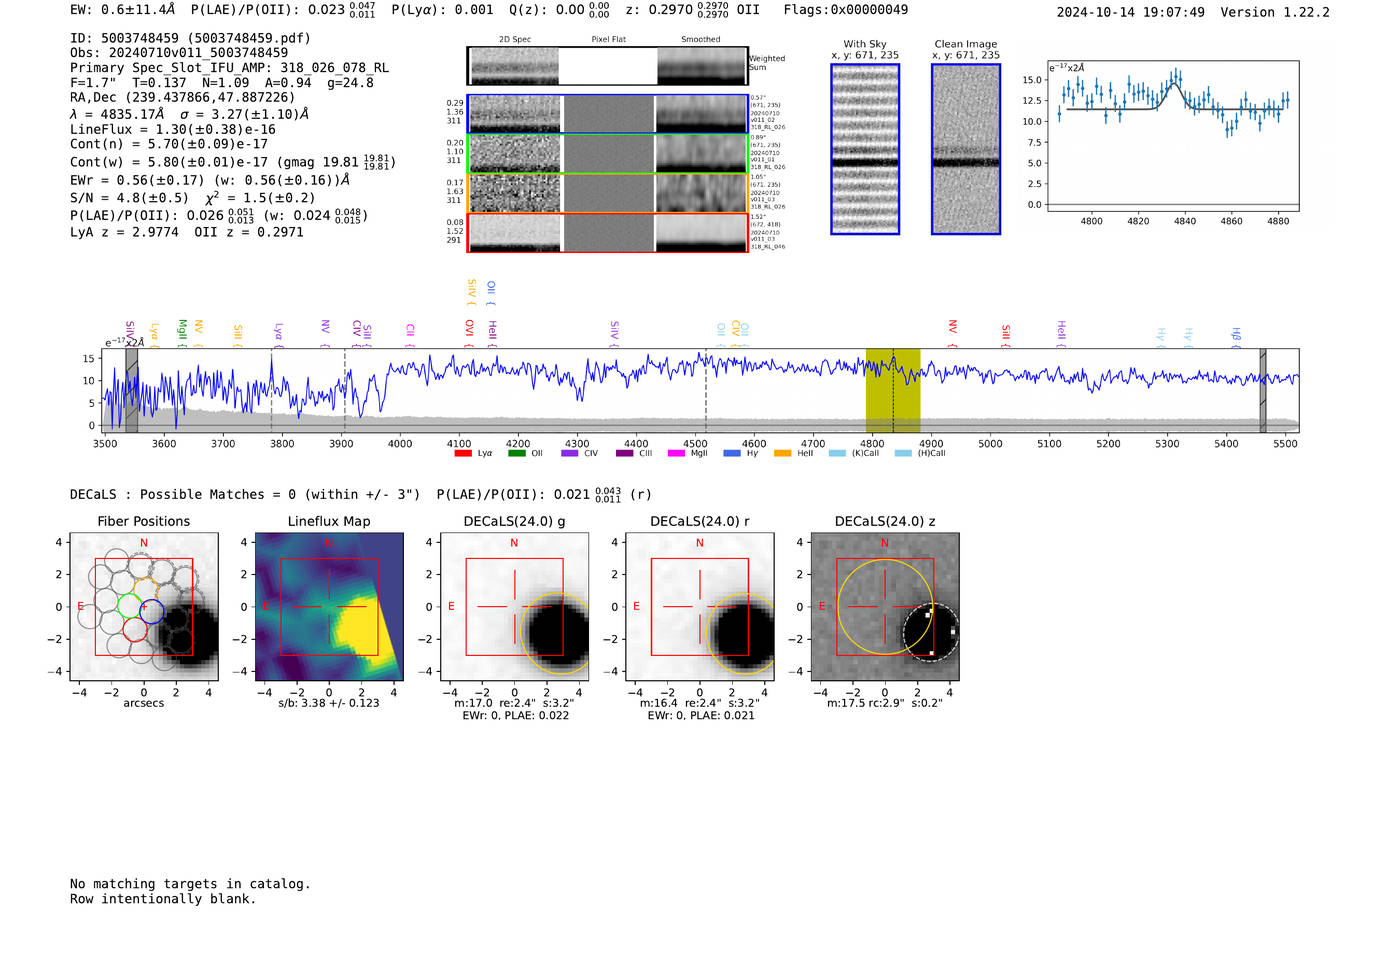
Task: Open the With Sky cutout image
Action: [865, 149]
